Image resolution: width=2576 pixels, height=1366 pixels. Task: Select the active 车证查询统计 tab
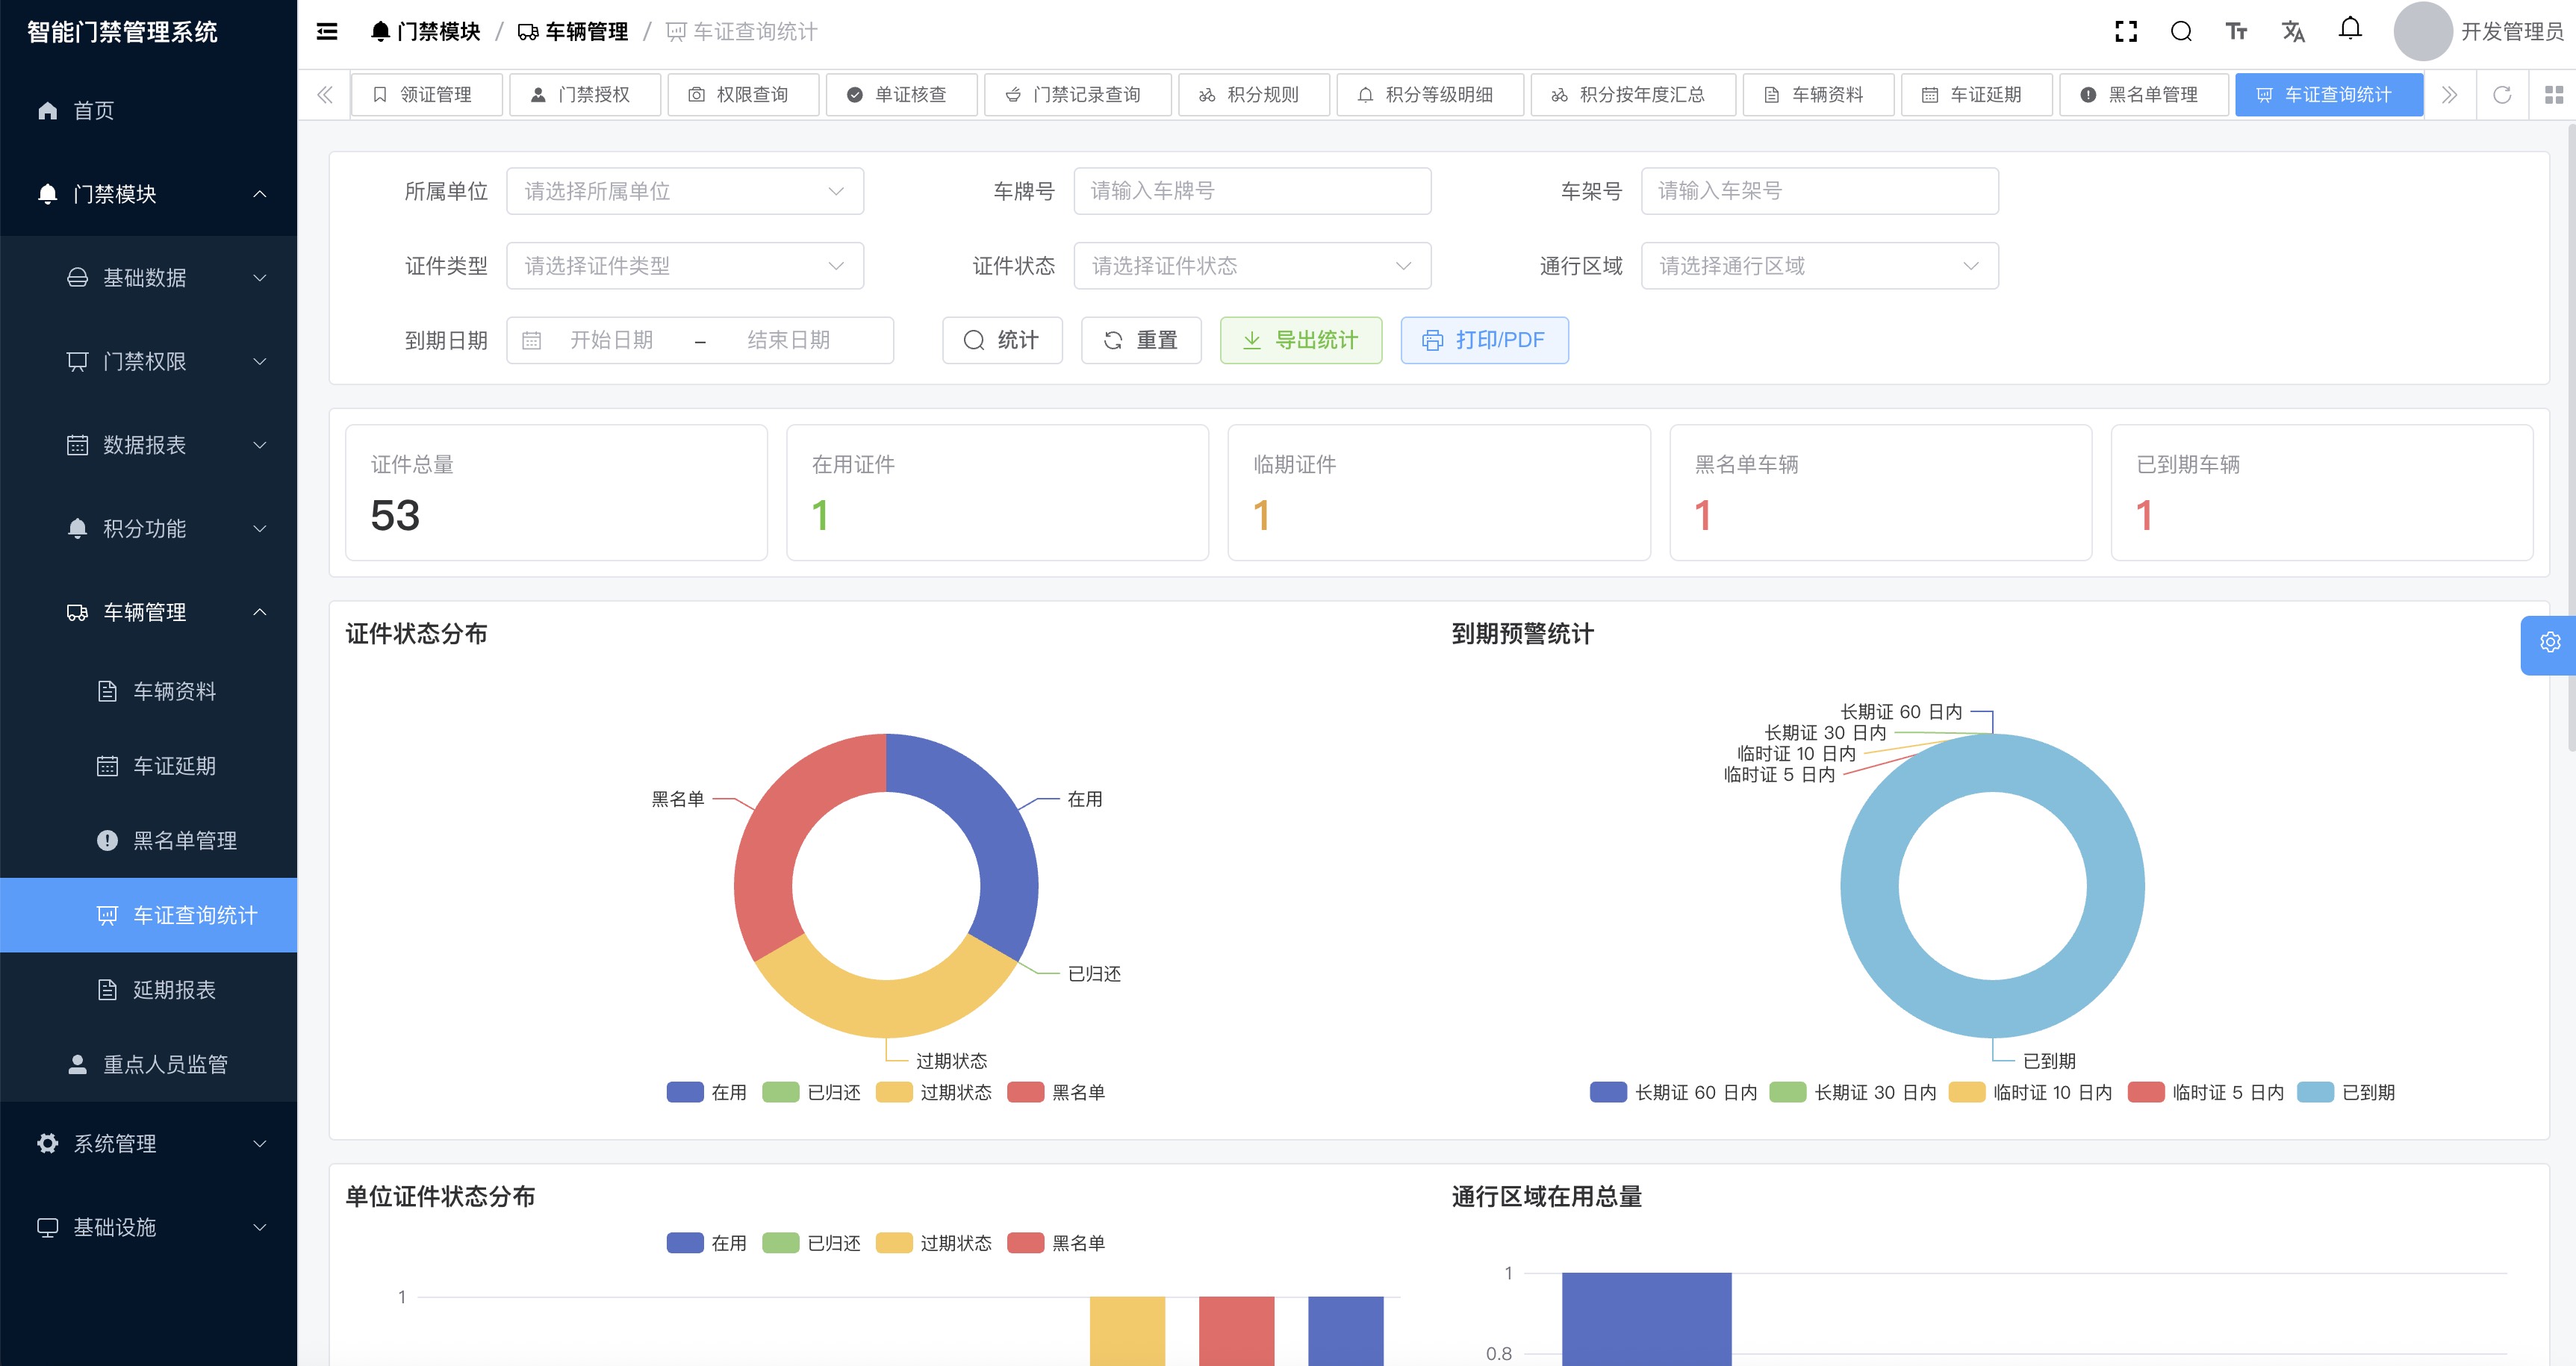[2329, 95]
